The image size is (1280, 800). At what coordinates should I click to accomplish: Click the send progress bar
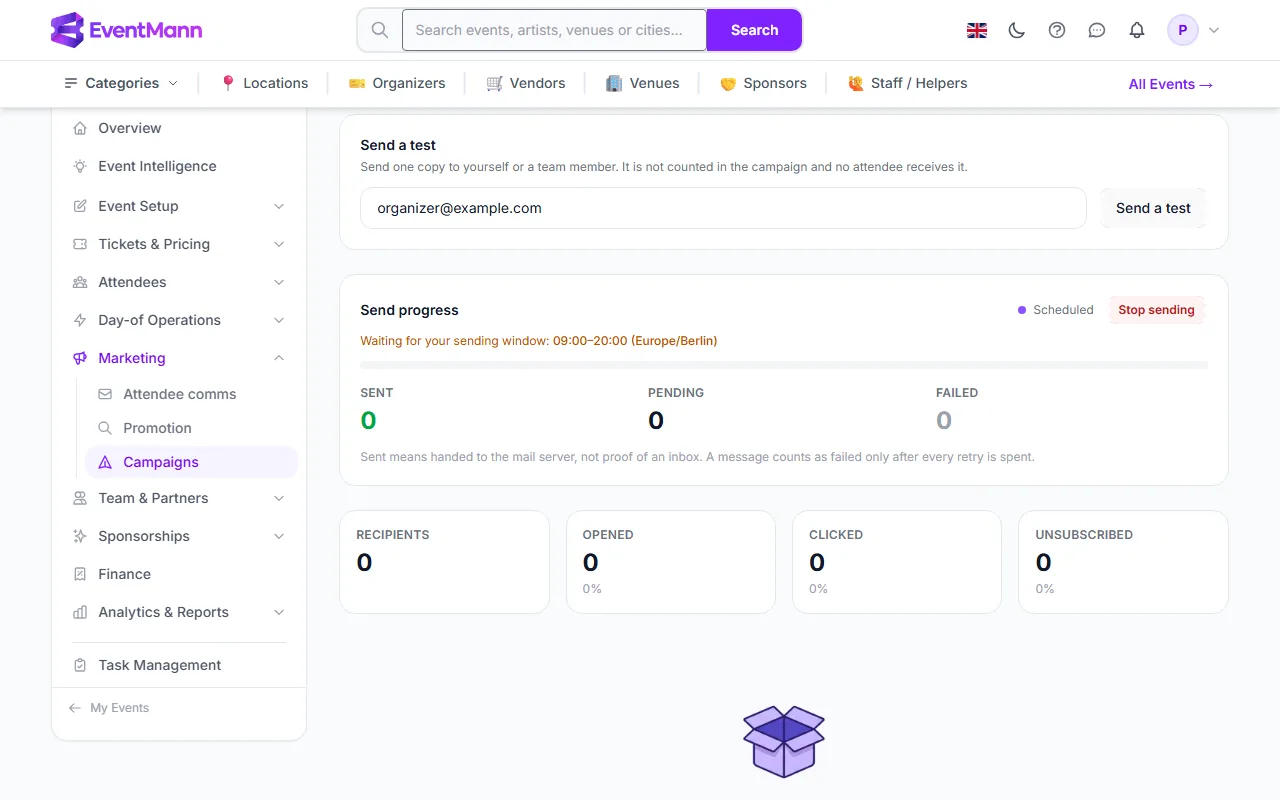[784, 365]
